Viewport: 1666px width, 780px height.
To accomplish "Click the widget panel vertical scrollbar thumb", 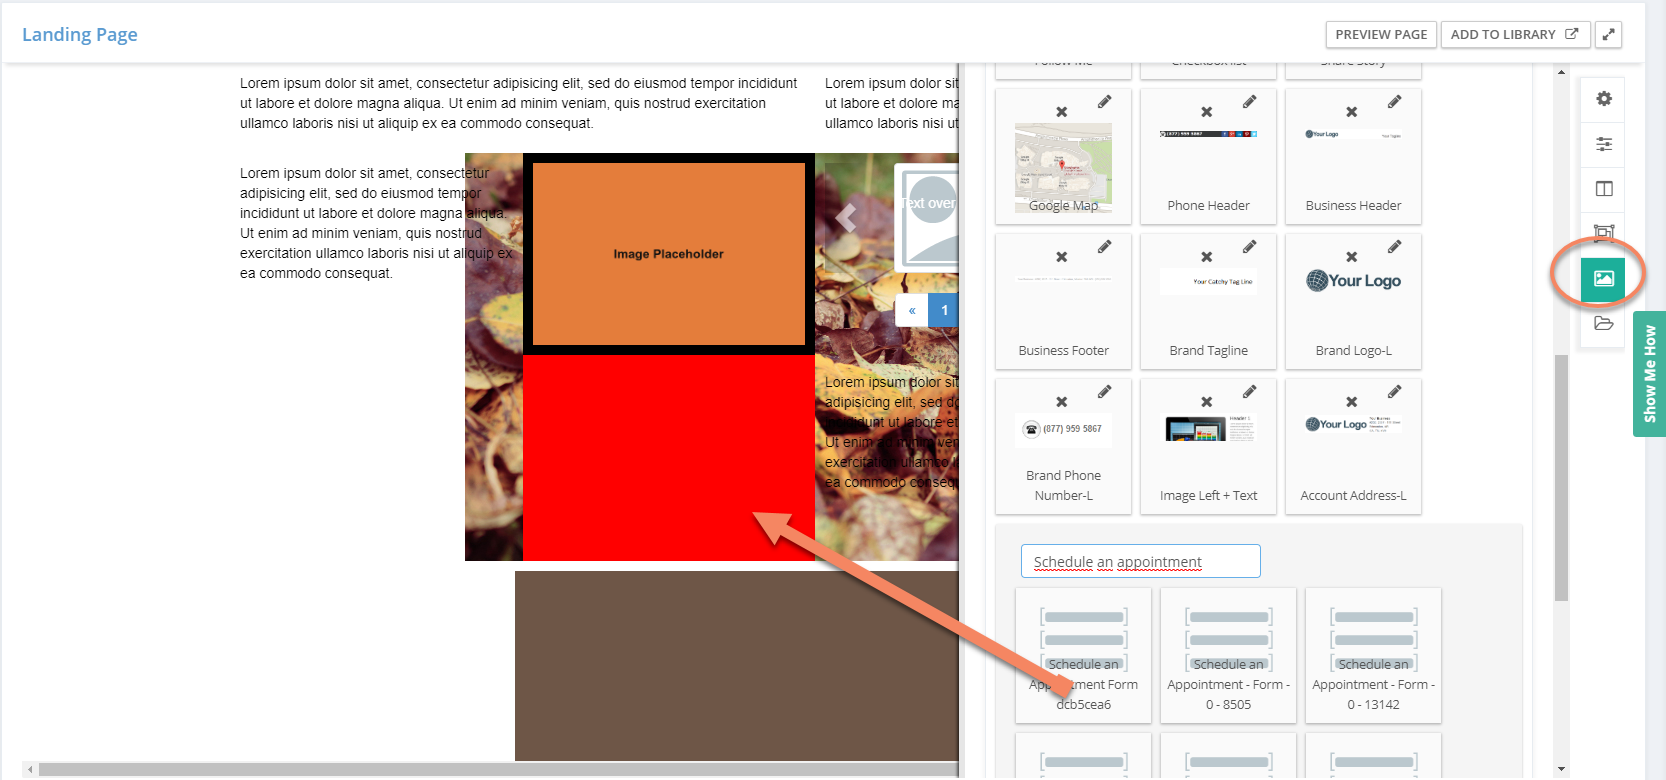I will pos(1561,477).
